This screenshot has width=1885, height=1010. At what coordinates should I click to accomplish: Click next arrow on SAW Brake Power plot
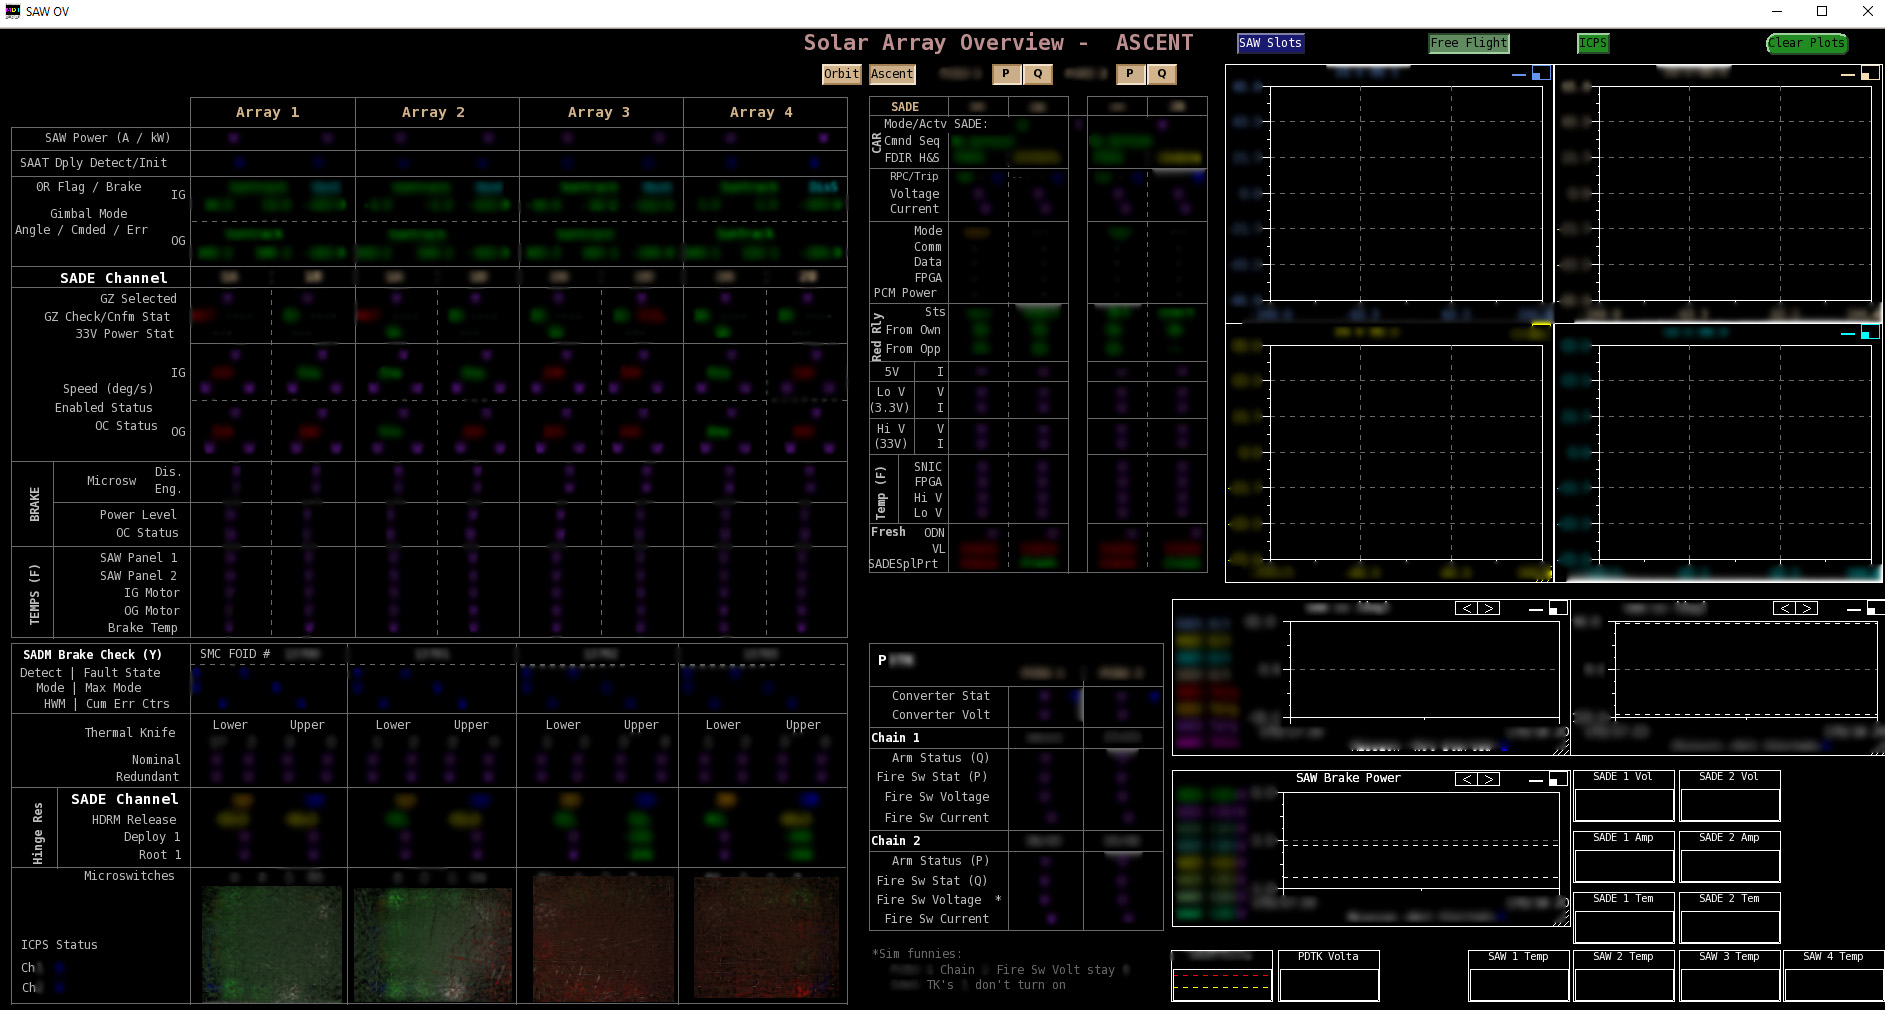click(1489, 779)
